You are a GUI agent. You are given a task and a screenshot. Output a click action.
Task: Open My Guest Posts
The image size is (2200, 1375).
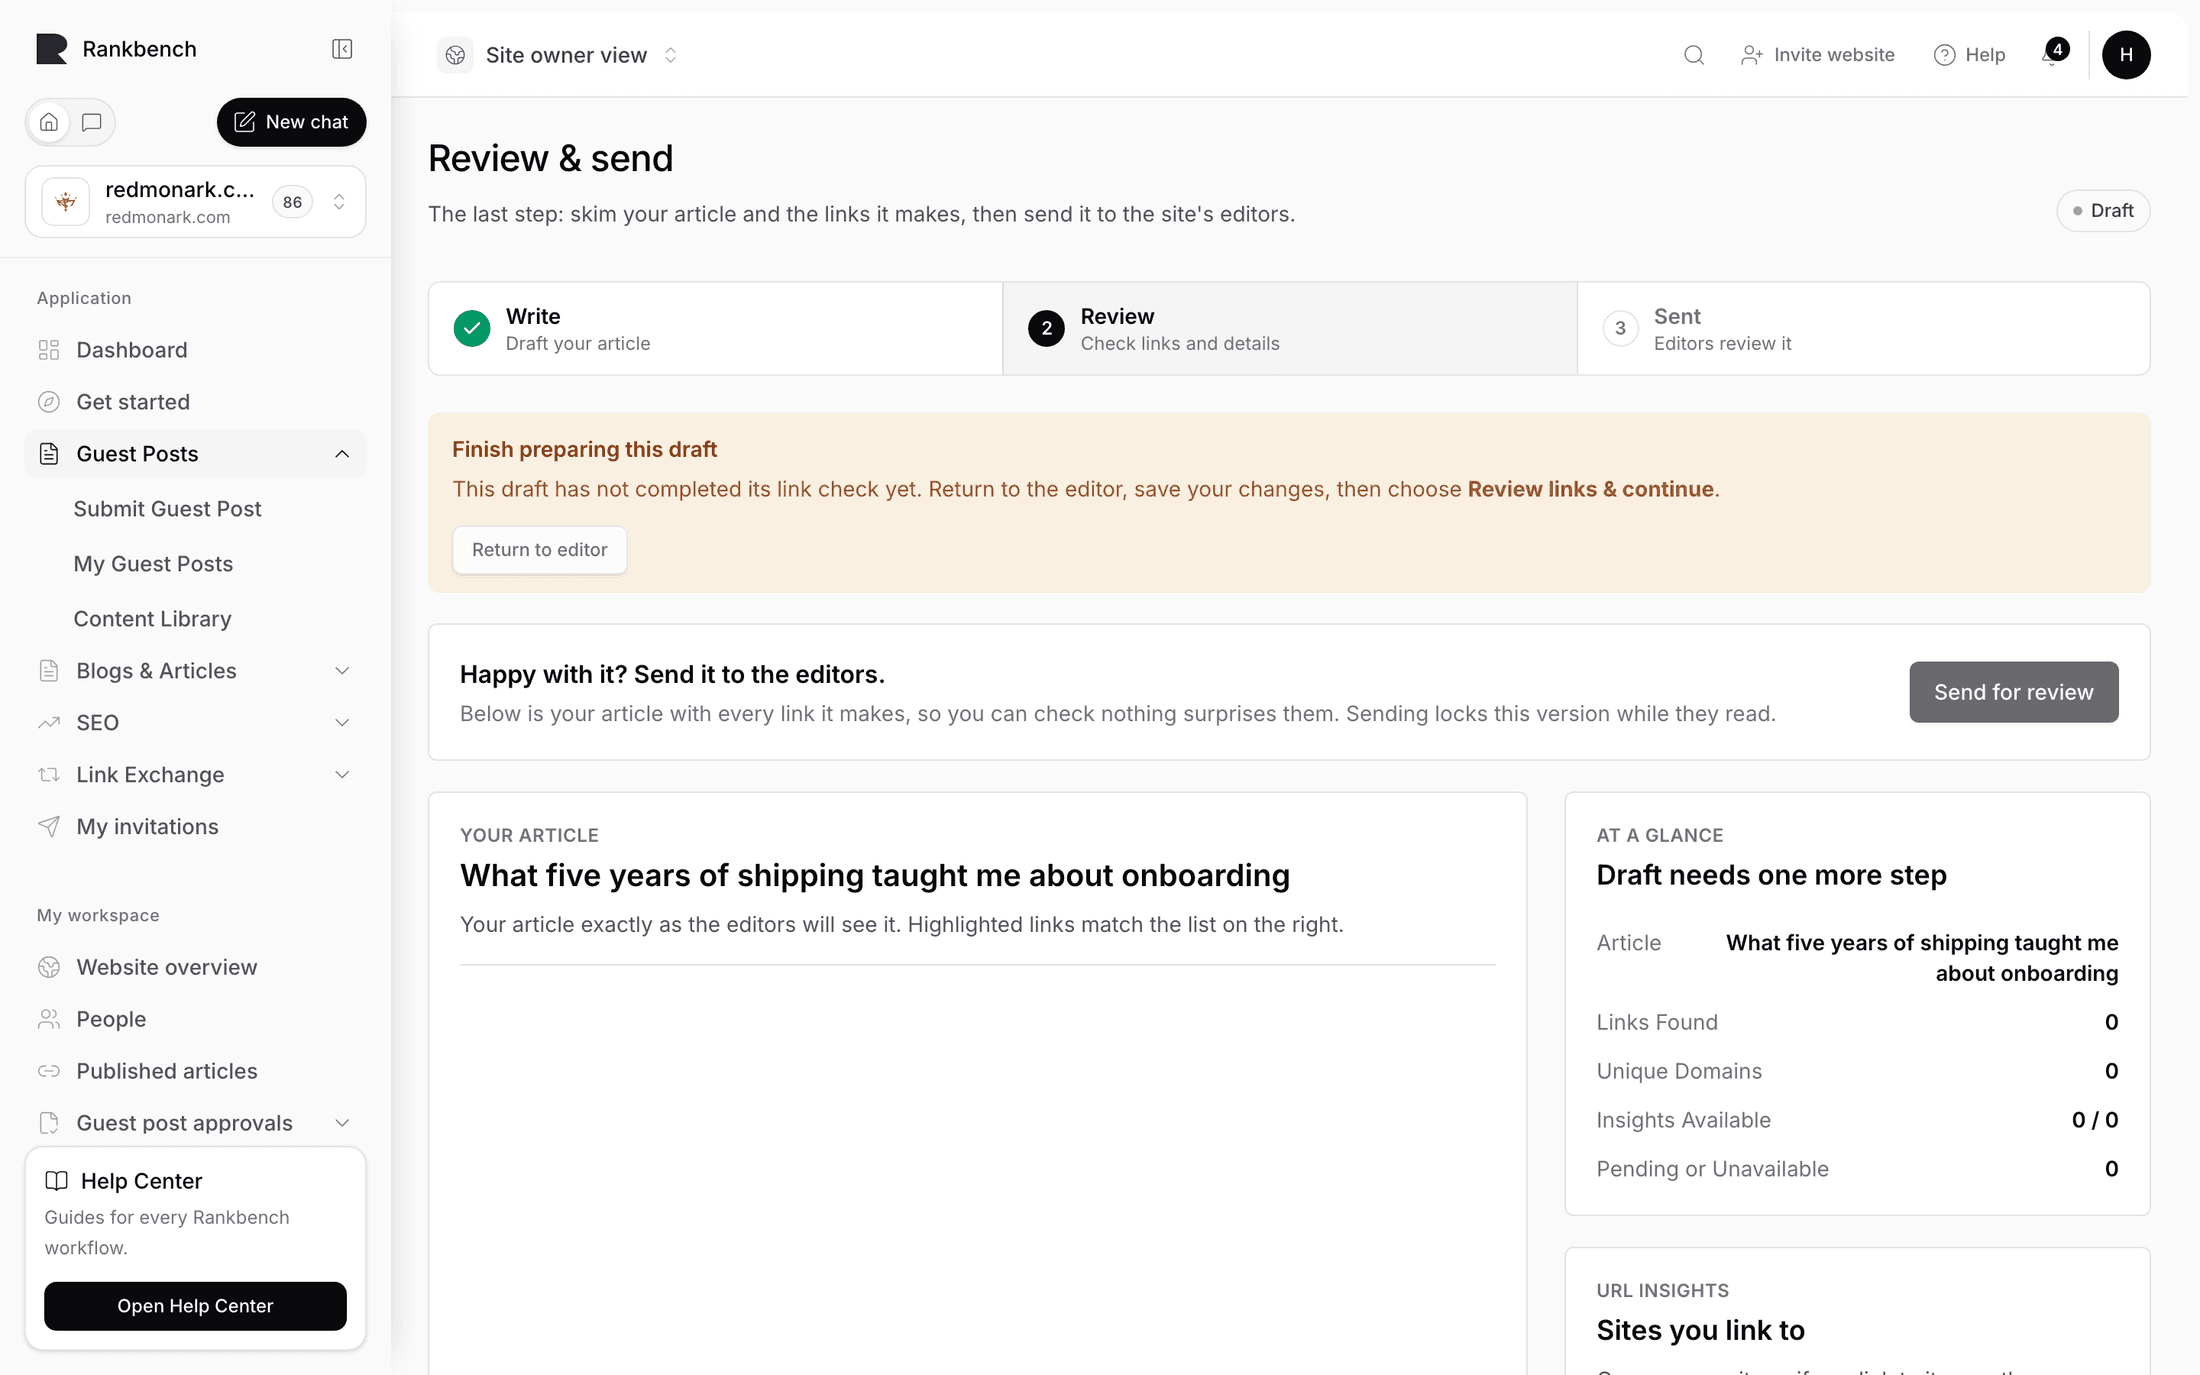[x=153, y=564]
